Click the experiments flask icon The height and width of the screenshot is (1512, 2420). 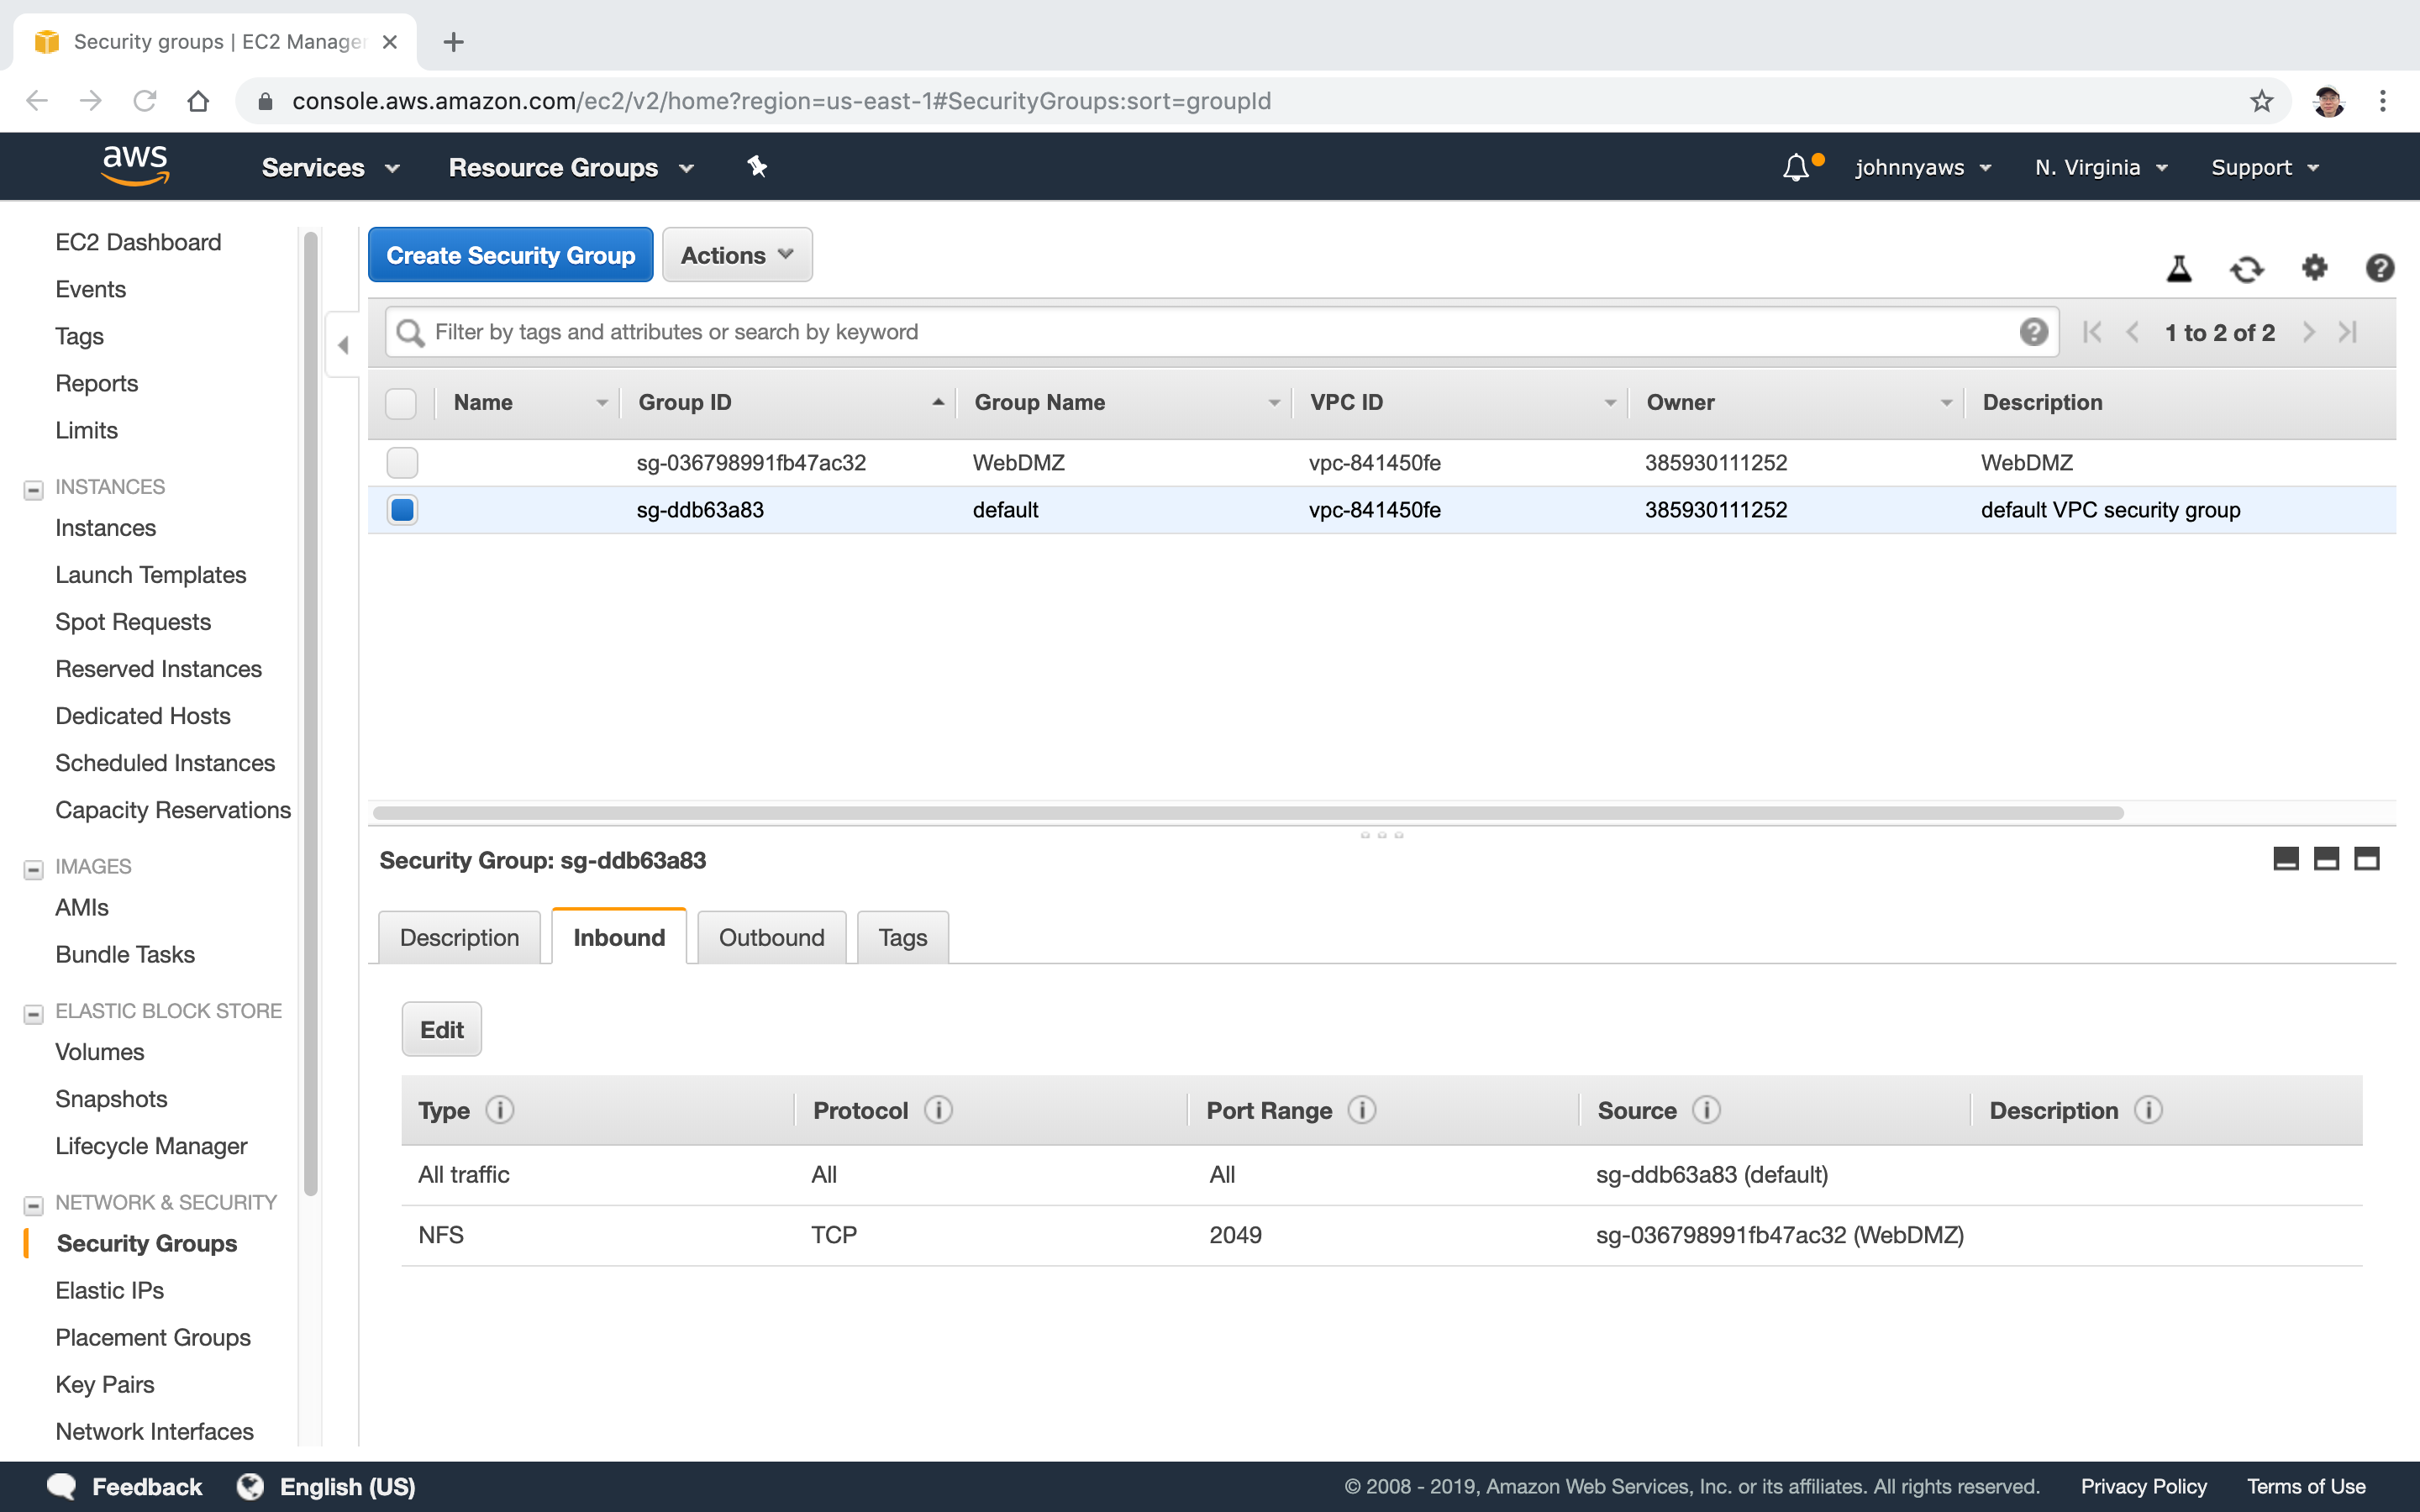[x=2179, y=268]
